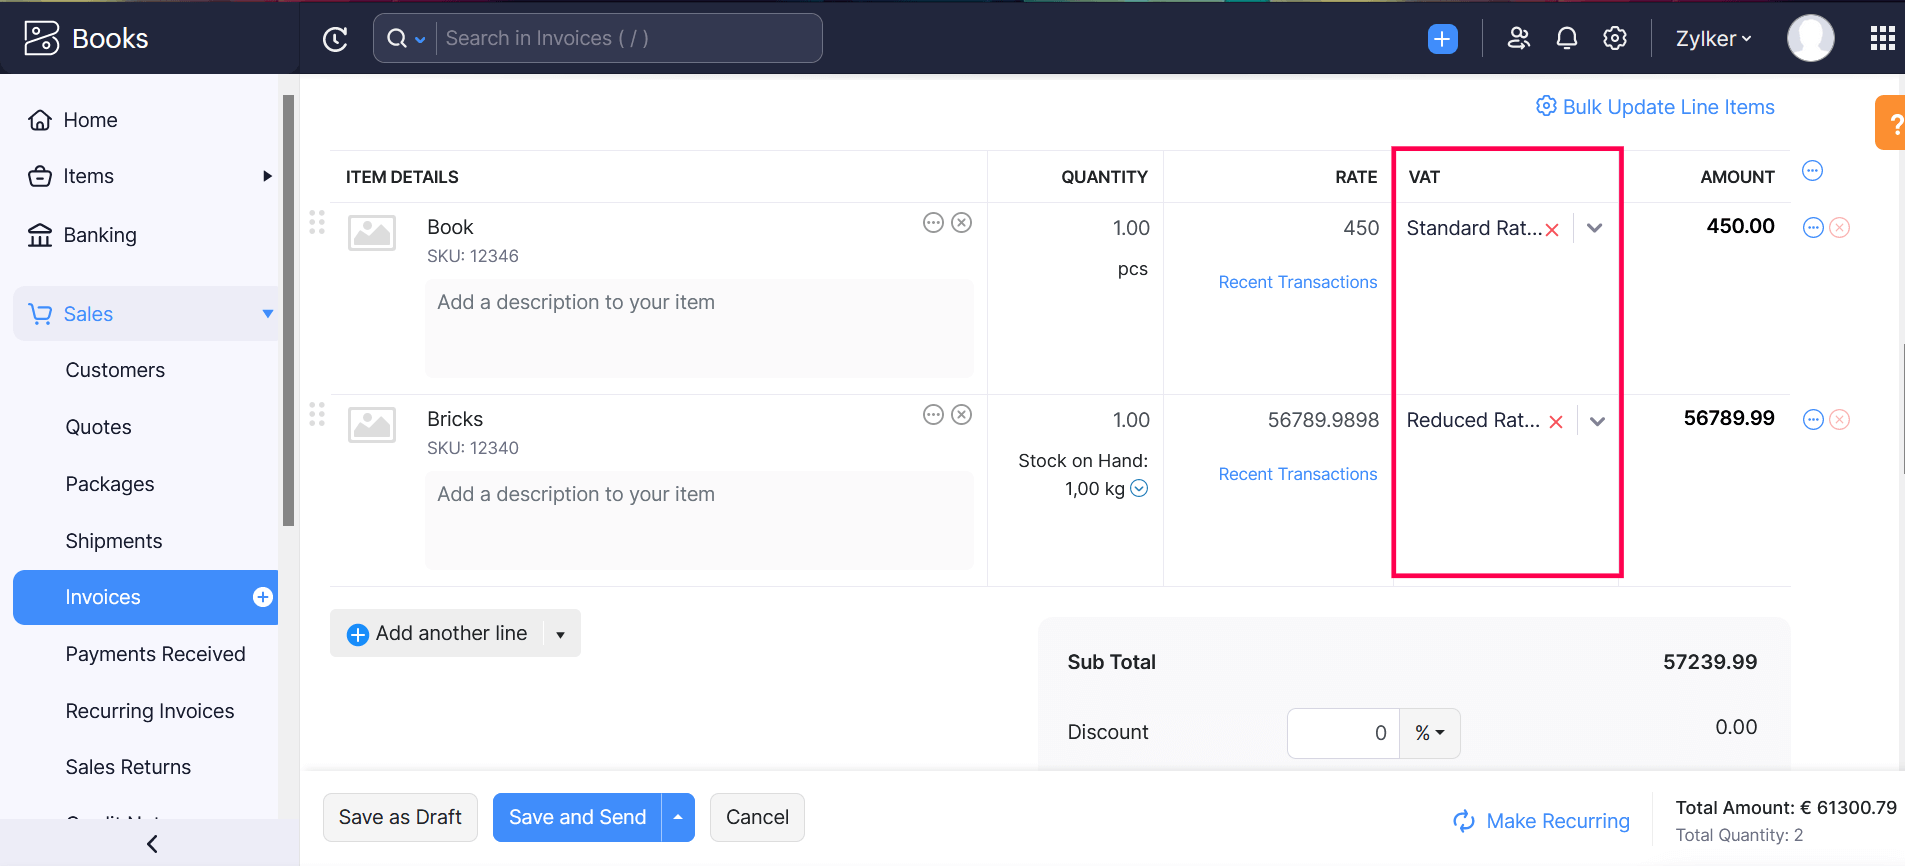Screen dimensions: 1905x866
Task: Open the referrals people icon
Action: click(1518, 39)
